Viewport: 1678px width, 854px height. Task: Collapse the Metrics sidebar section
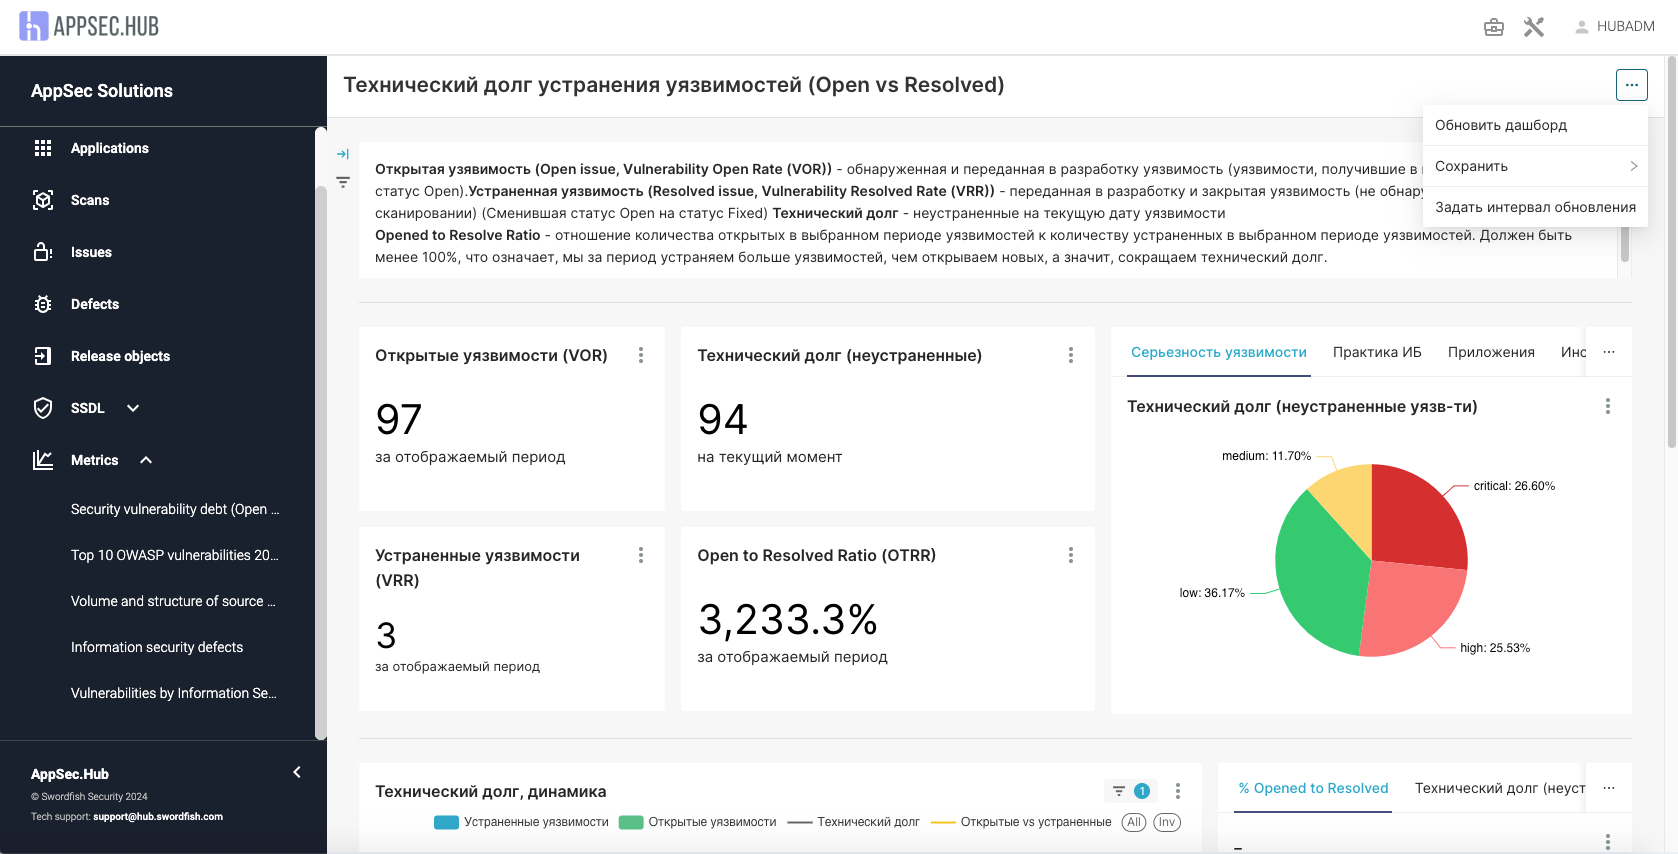(146, 460)
